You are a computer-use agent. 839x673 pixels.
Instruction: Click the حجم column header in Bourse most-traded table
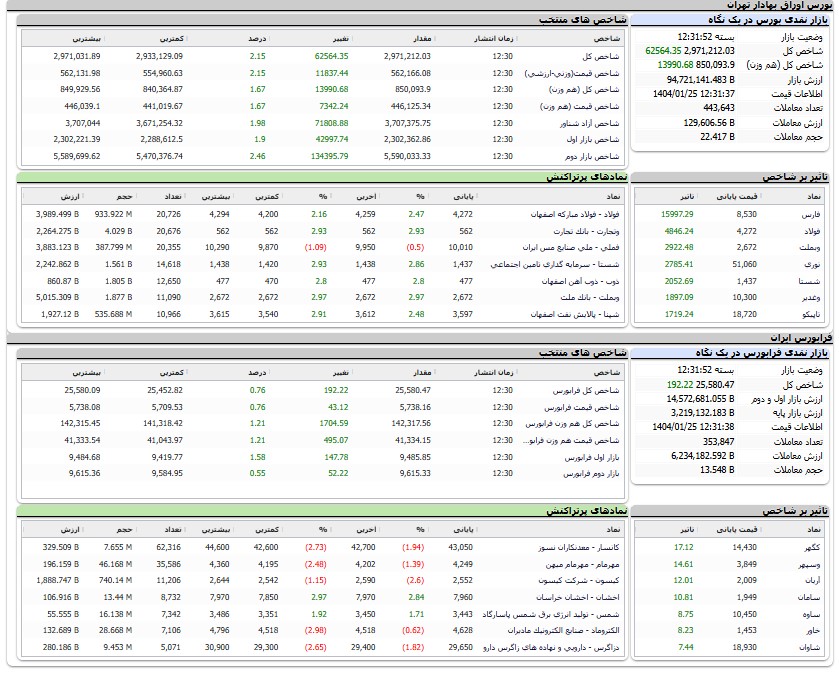[125, 197]
